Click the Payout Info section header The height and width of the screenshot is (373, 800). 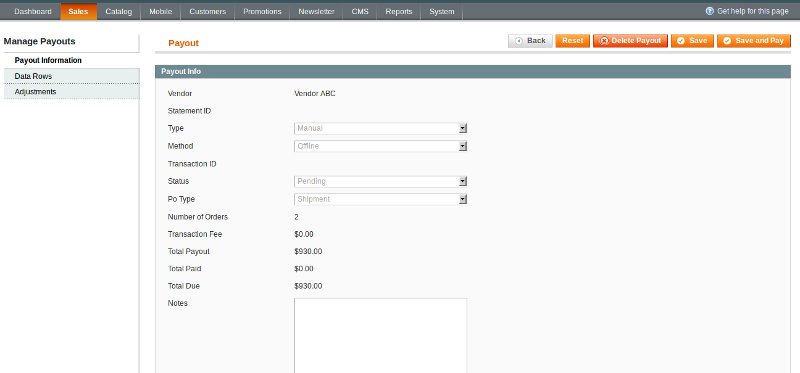pos(472,71)
